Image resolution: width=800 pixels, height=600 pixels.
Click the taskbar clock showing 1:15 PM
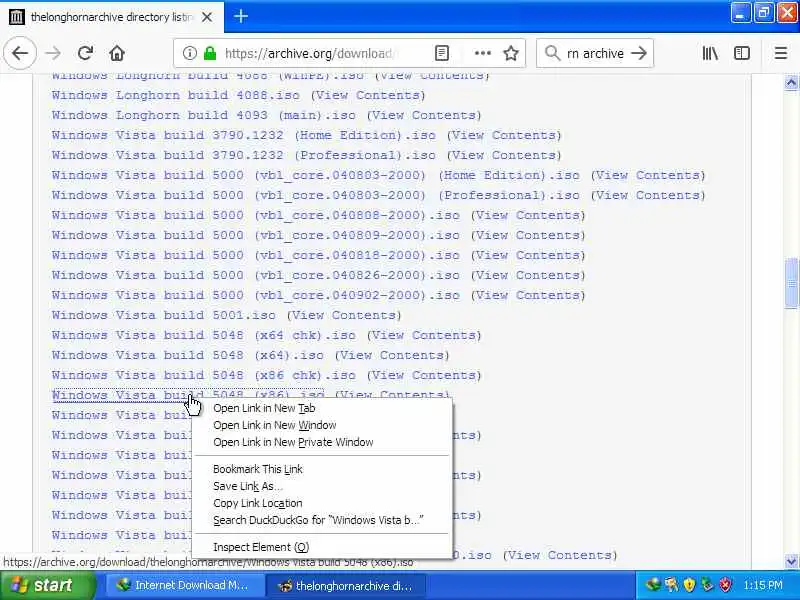click(762, 585)
